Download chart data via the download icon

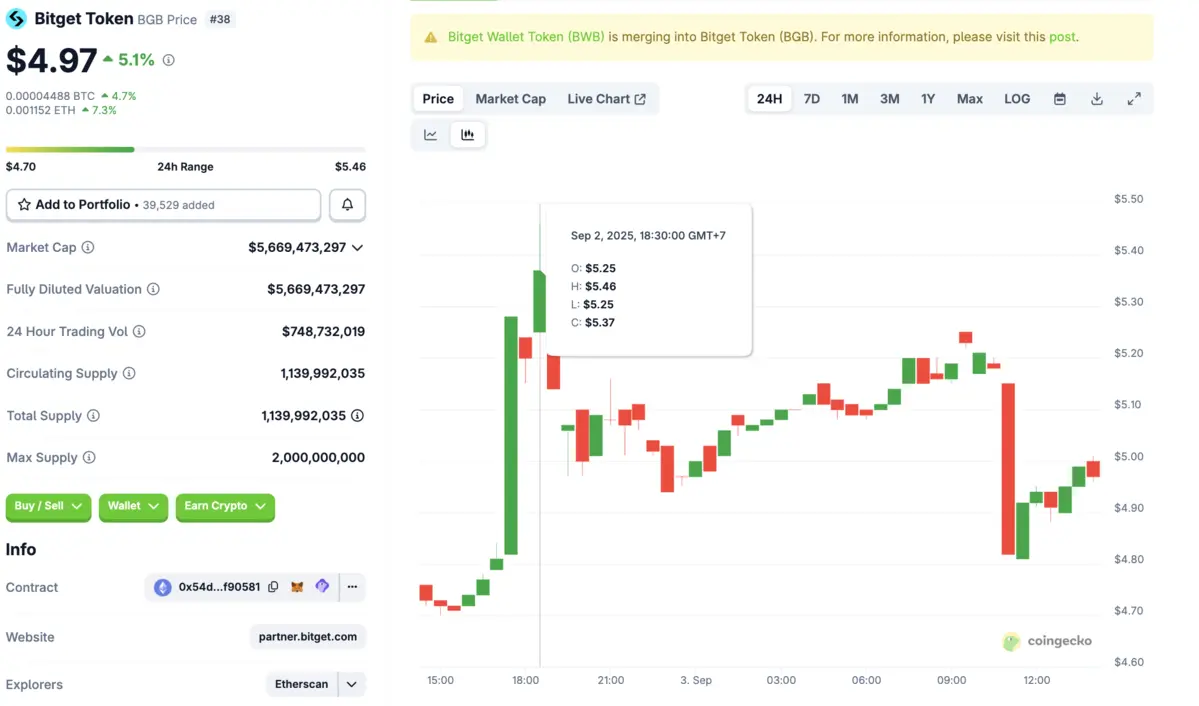click(1096, 98)
